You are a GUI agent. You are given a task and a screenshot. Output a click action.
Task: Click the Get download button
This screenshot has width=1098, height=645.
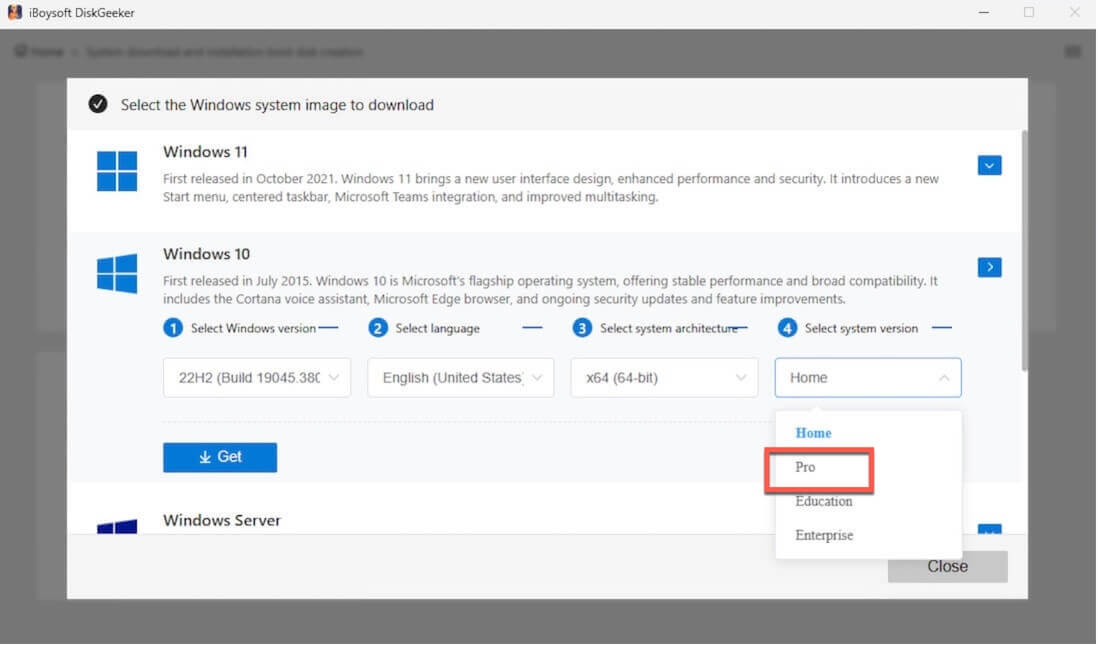click(220, 457)
